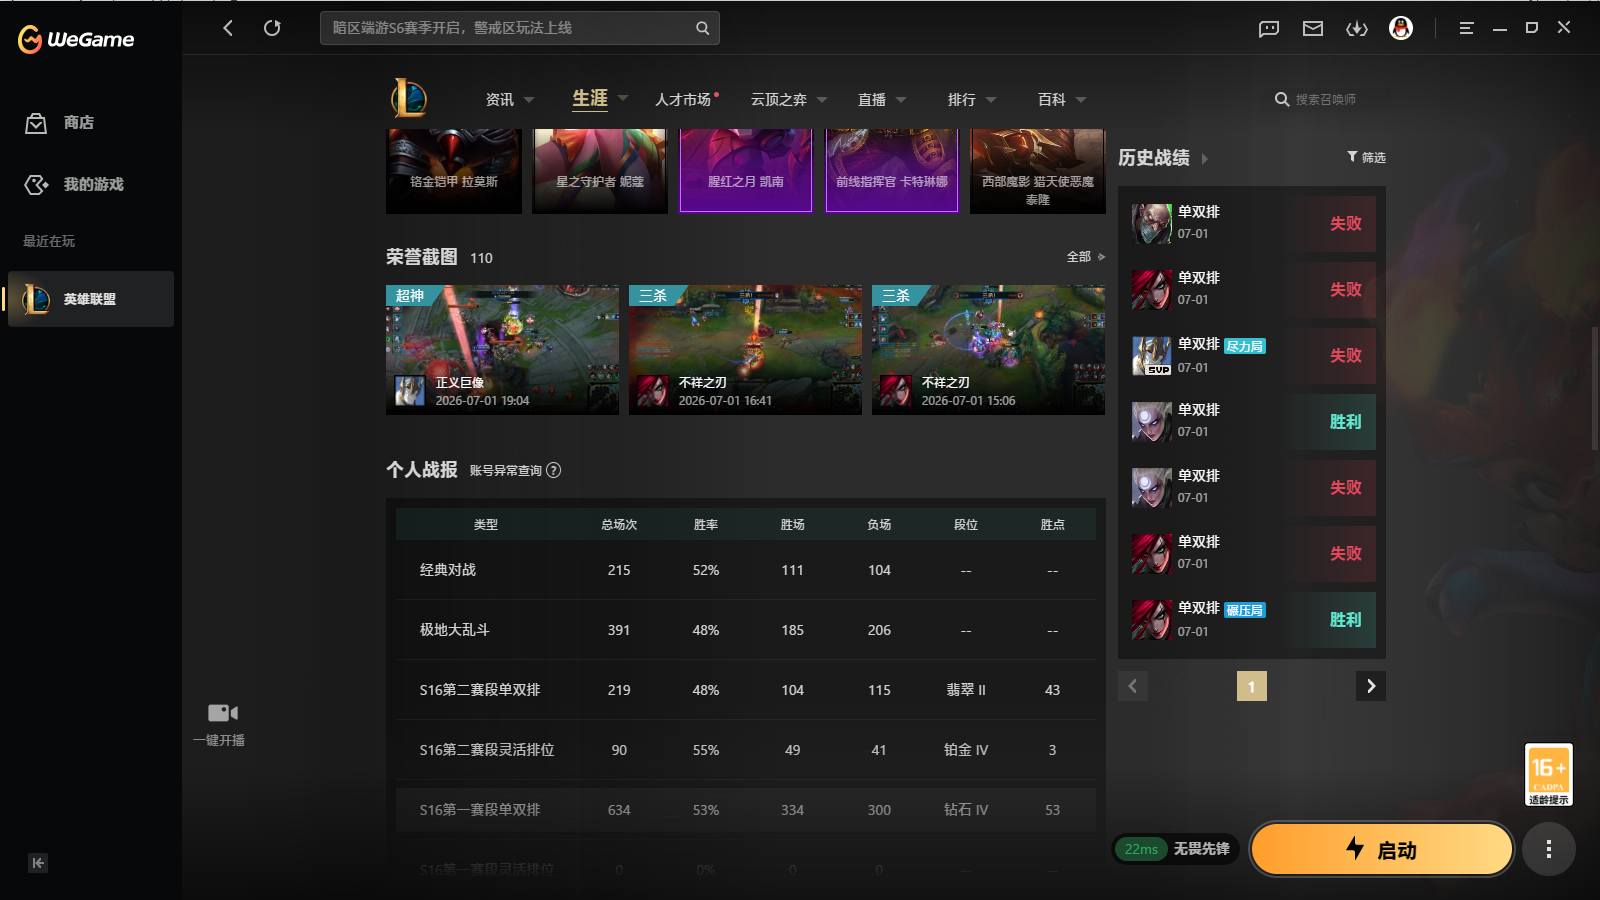Open 直播 tab
1600x900 pixels.
(872, 100)
